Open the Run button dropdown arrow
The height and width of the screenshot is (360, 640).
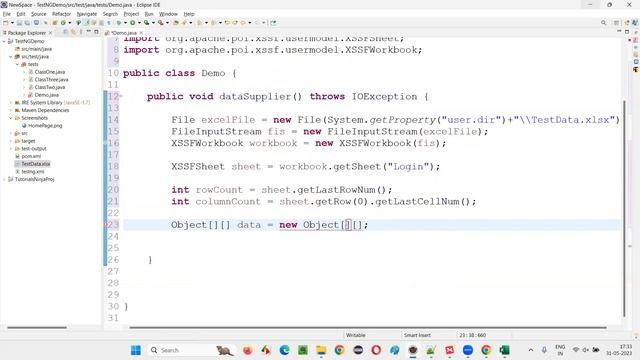click(139, 23)
